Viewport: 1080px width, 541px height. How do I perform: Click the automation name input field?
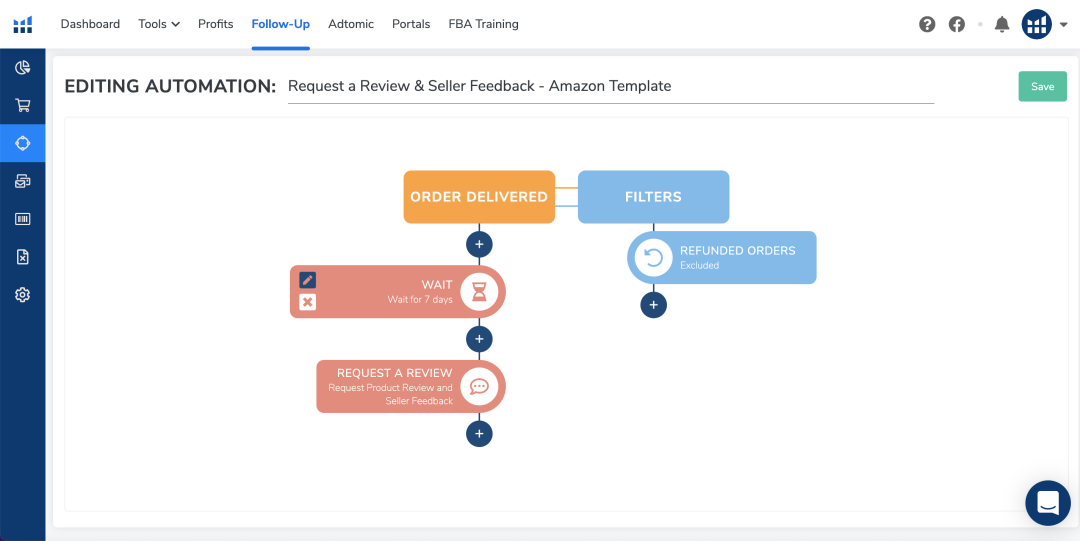tap(610, 86)
